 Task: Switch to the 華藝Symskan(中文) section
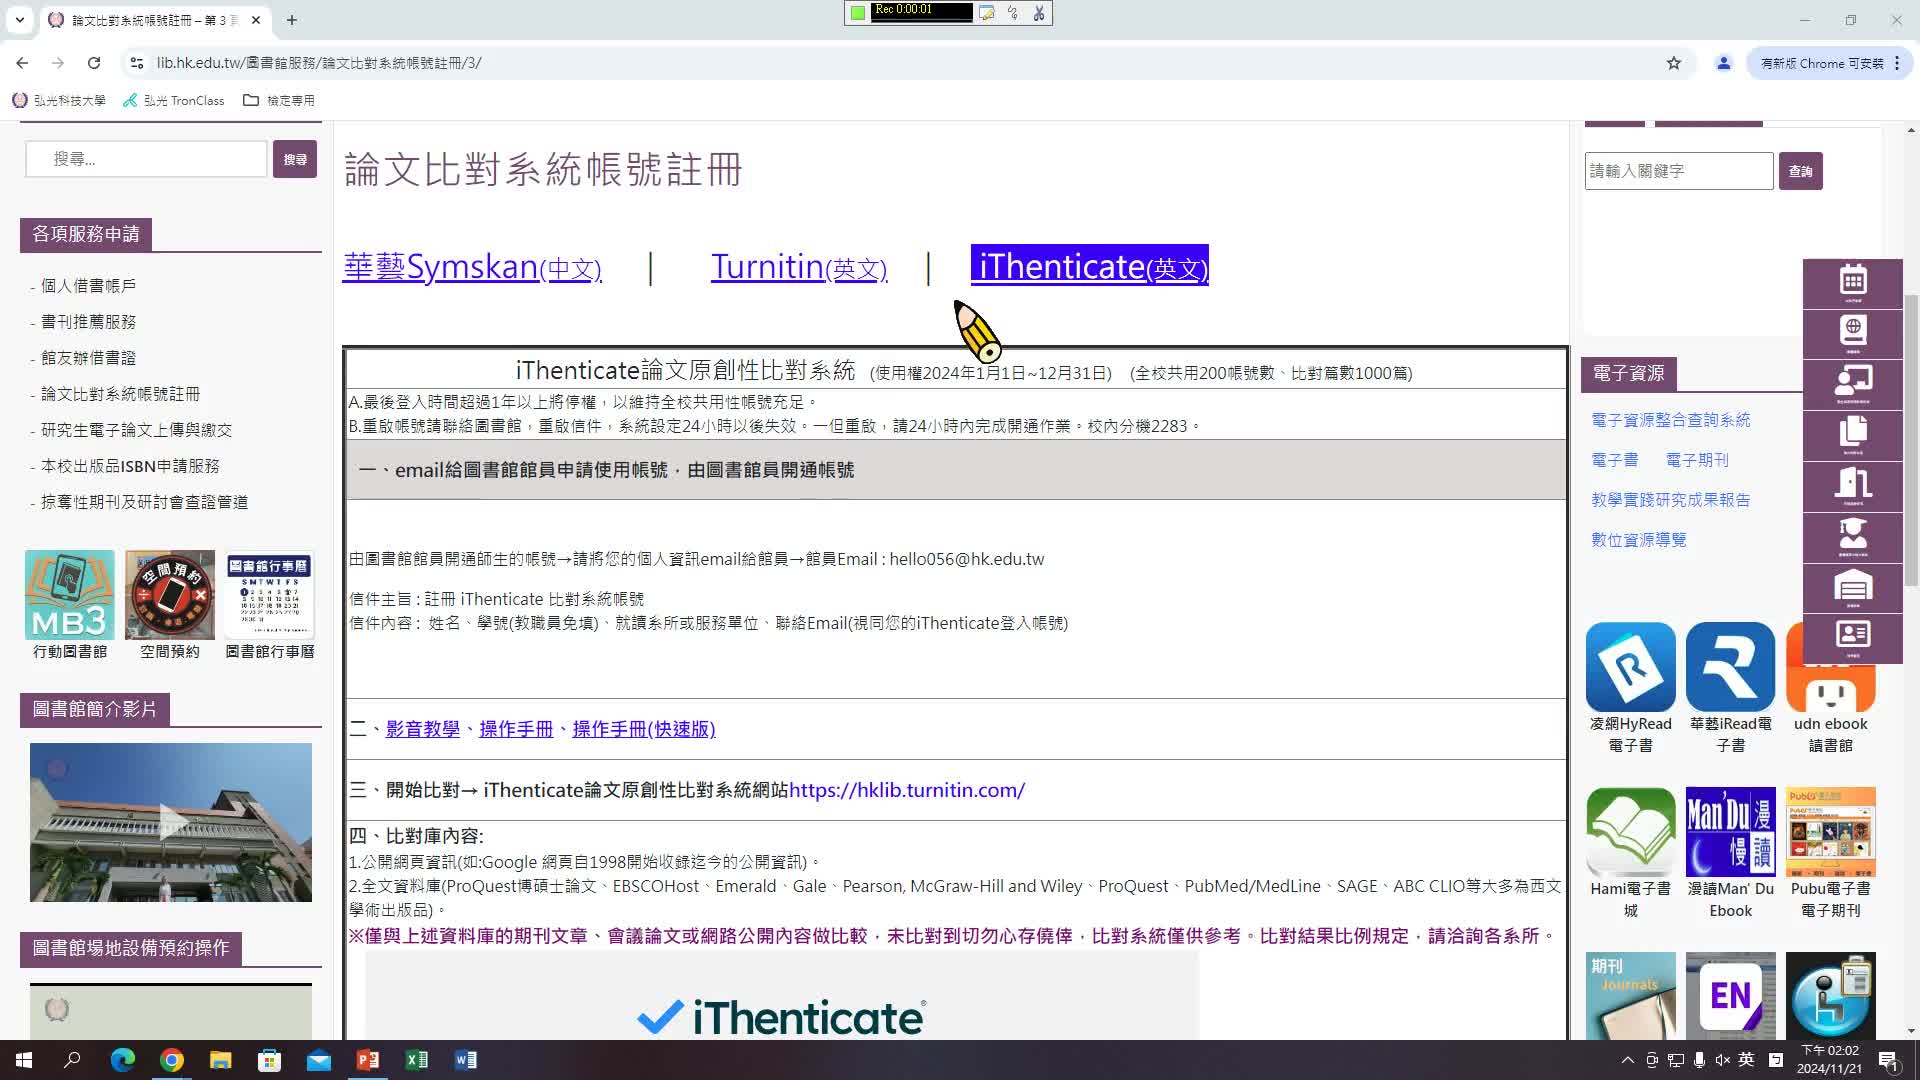[472, 267]
